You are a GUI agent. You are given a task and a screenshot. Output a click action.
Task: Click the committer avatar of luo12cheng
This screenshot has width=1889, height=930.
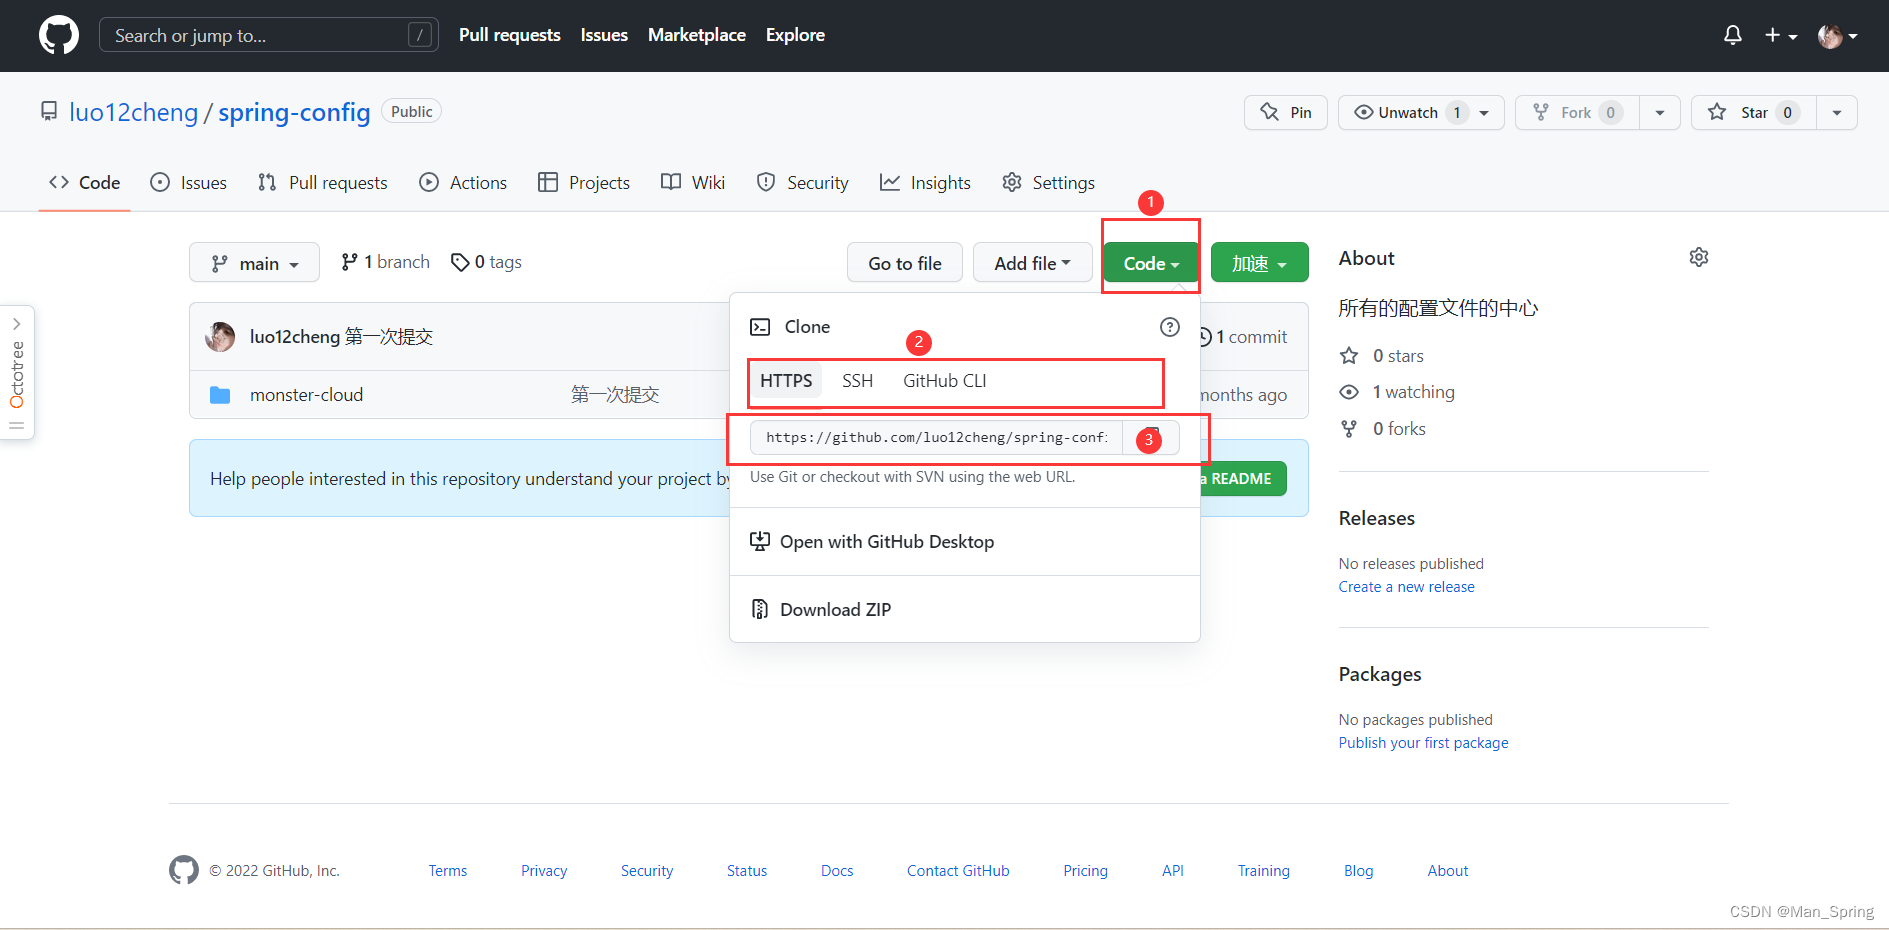tap(220, 337)
